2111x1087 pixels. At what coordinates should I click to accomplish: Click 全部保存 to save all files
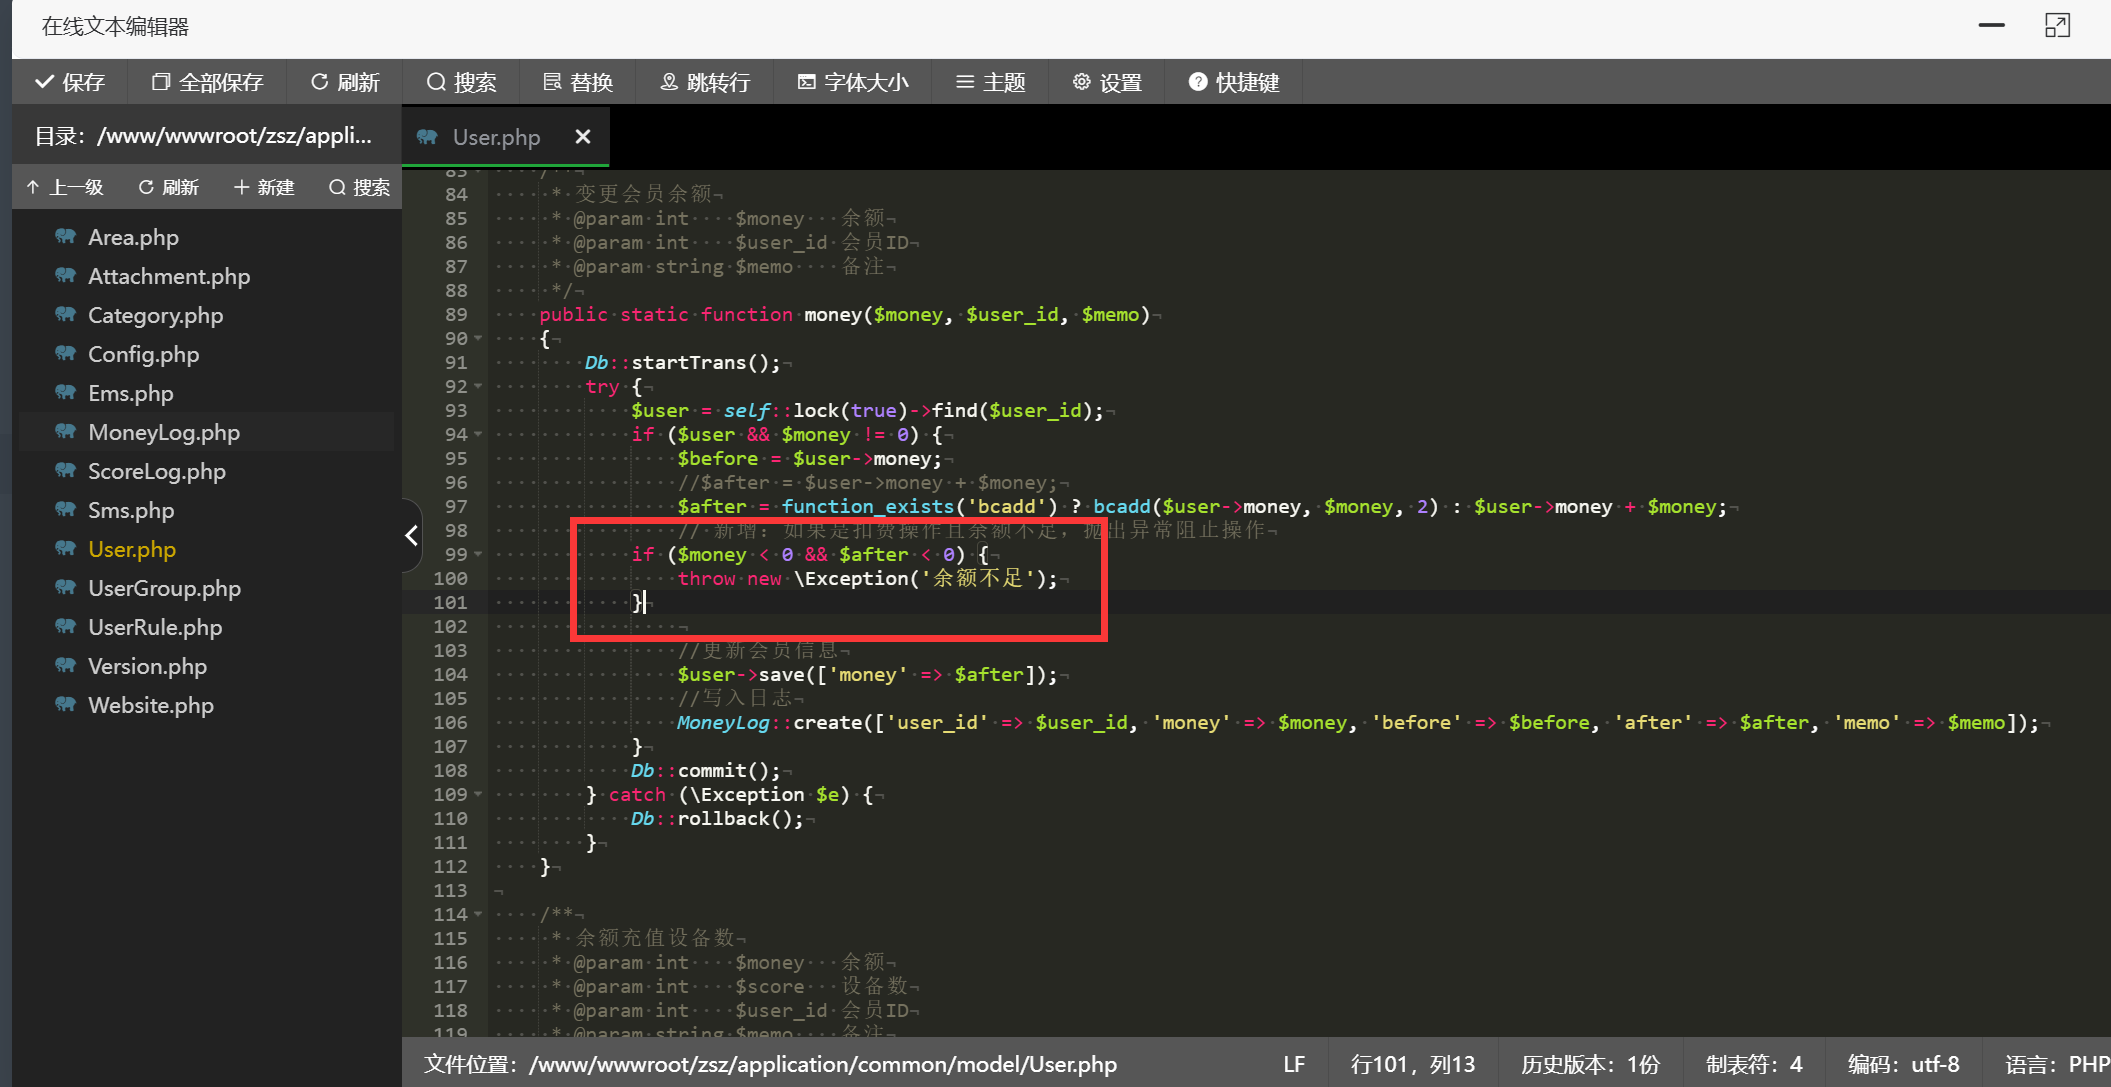tap(207, 82)
